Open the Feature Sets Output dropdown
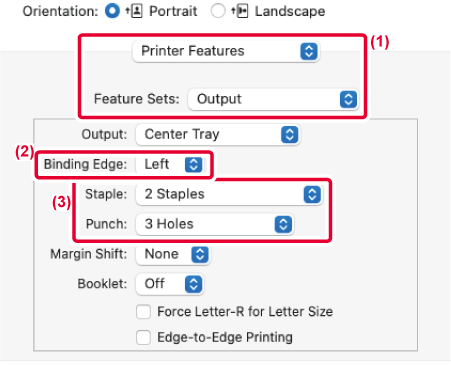Viewport: 451px width, 366px height. coord(273,99)
